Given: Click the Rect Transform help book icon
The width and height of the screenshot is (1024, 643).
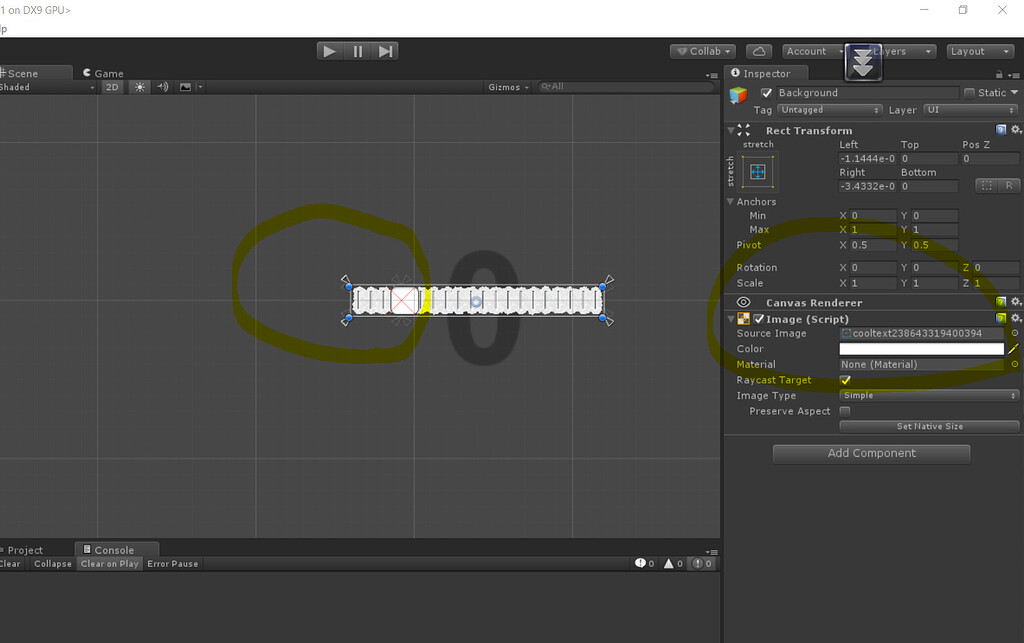Looking at the screenshot, I should (x=1001, y=130).
